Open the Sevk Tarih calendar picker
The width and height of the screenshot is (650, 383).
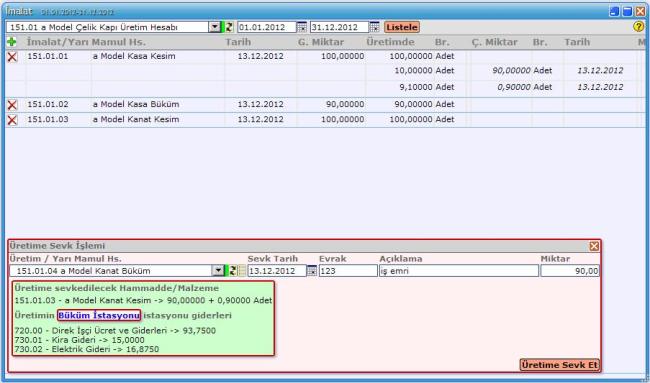click(x=312, y=271)
